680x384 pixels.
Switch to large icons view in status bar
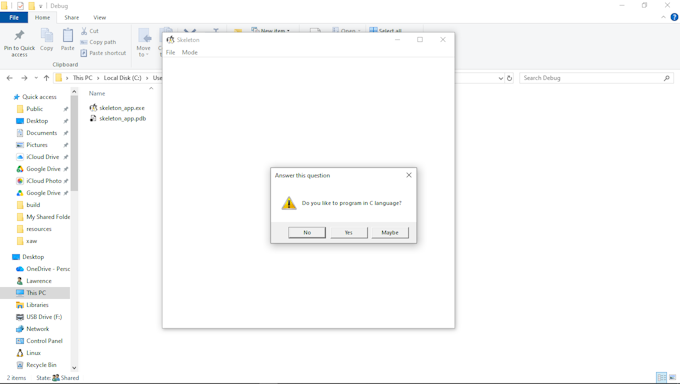tap(673, 377)
